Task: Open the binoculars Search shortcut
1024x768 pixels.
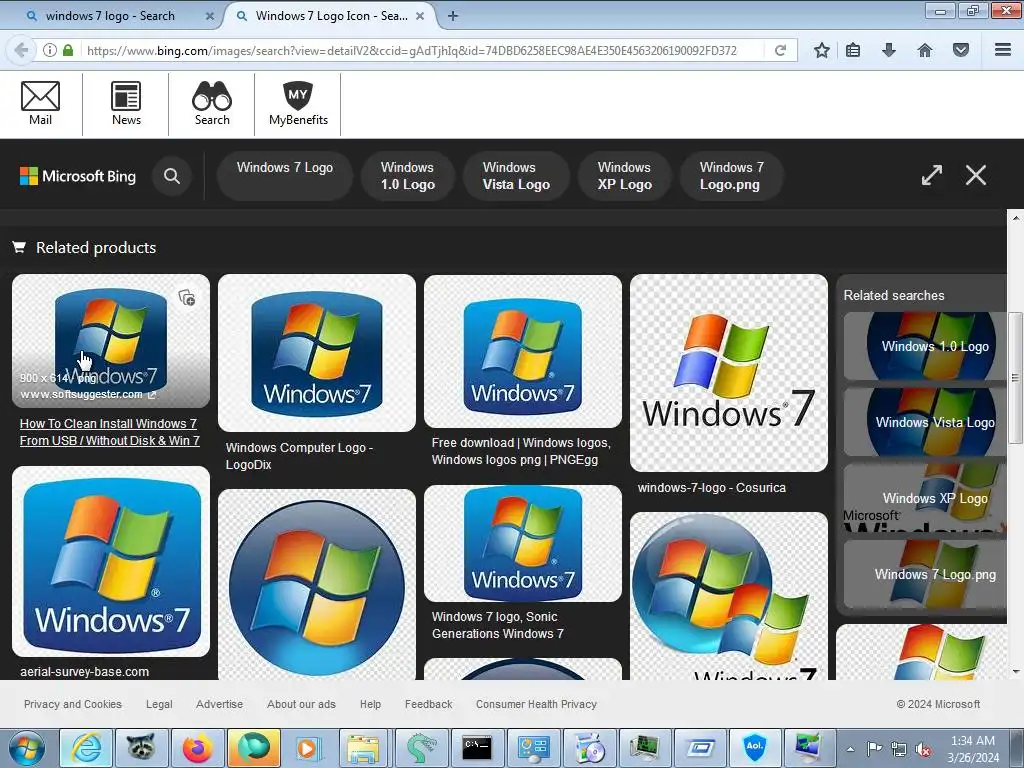Action: point(212,103)
